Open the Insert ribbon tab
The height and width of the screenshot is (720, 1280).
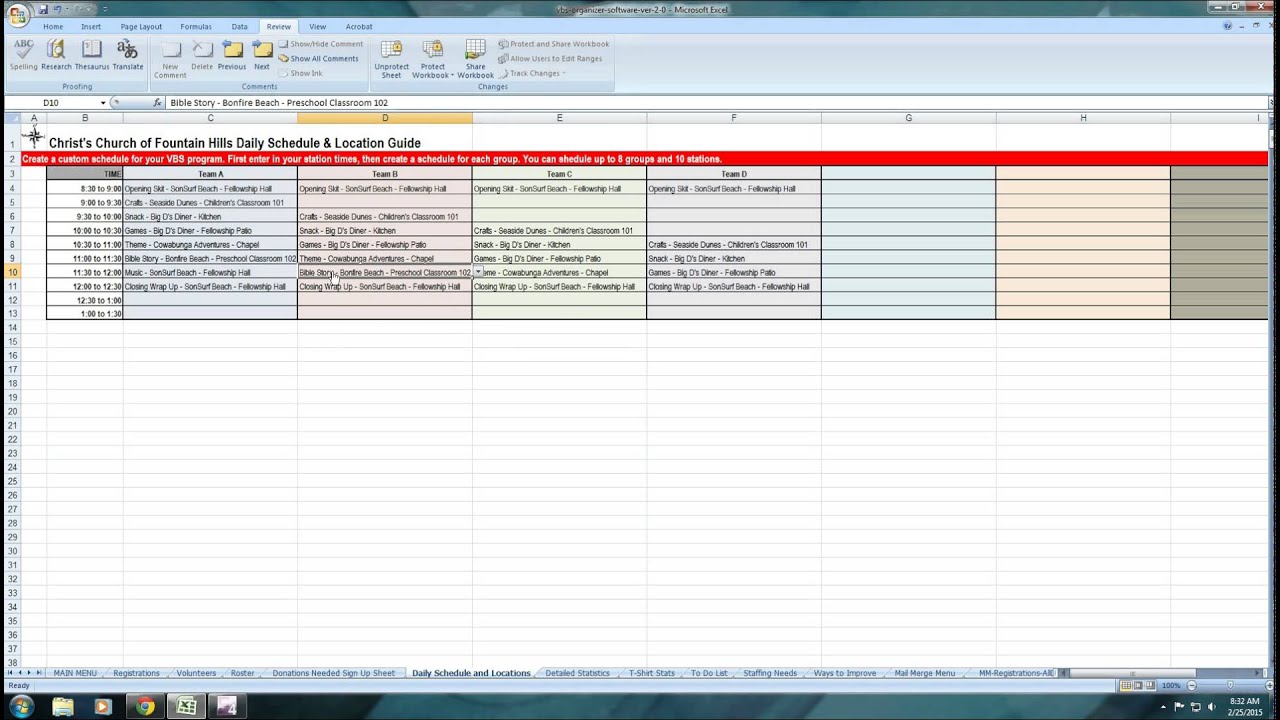point(91,27)
